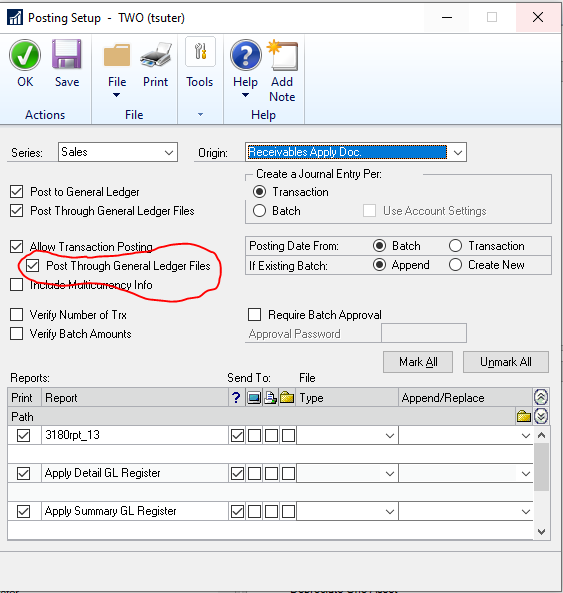Click the Add Note icon
Screen dimensions: 563x593
pos(282,55)
